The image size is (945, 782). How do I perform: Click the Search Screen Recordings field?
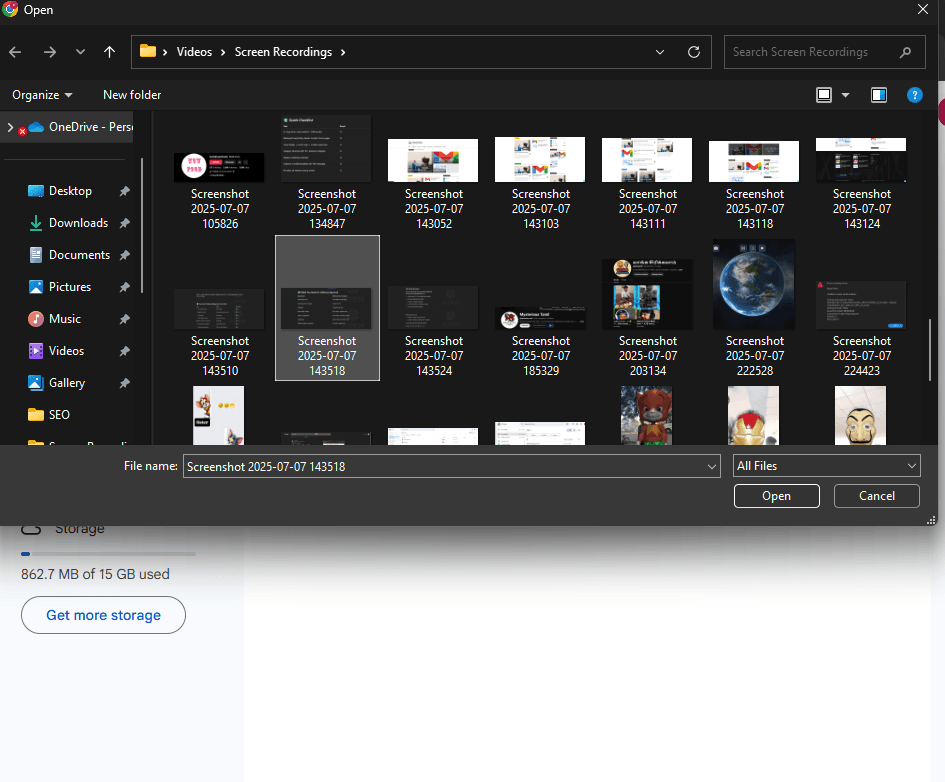click(x=810, y=52)
